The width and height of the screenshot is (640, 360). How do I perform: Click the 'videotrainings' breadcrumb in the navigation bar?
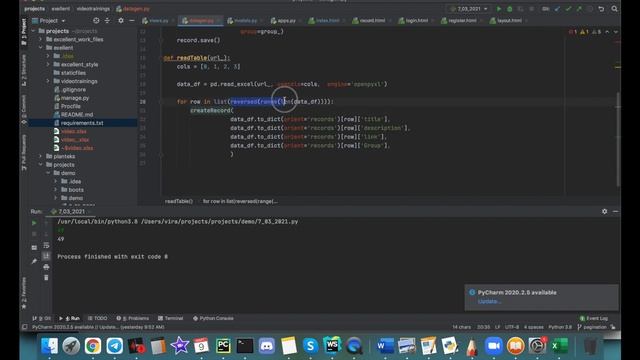[x=93, y=9]
